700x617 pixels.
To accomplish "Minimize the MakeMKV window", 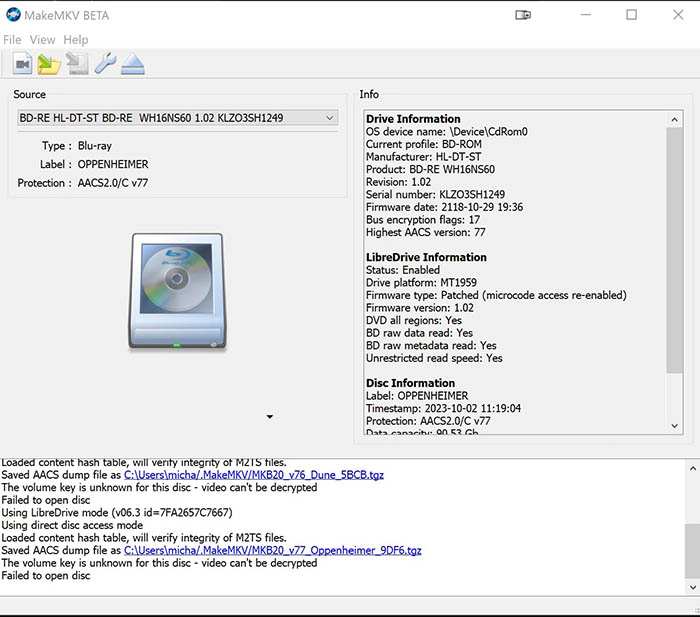I will point(586,15).
